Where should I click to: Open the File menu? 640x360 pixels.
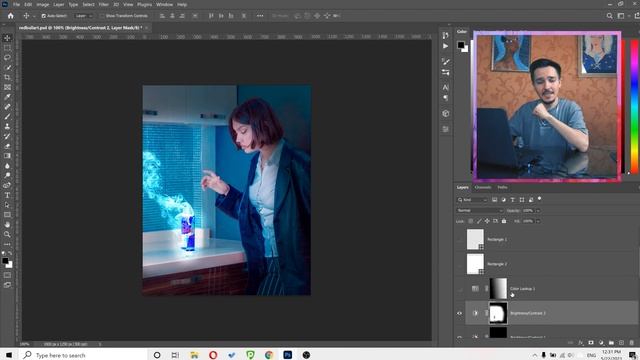tap(16, 4)
